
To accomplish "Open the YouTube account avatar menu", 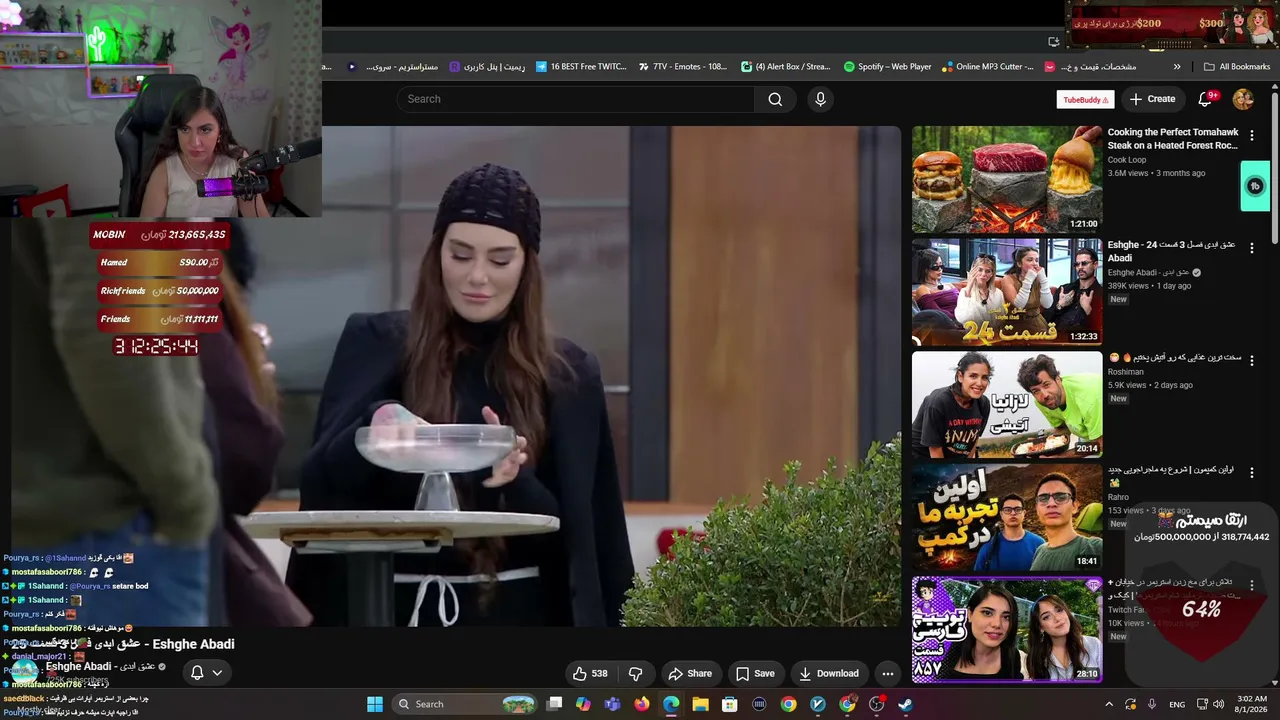I will pyautogui.click(x=1243, y=99).
